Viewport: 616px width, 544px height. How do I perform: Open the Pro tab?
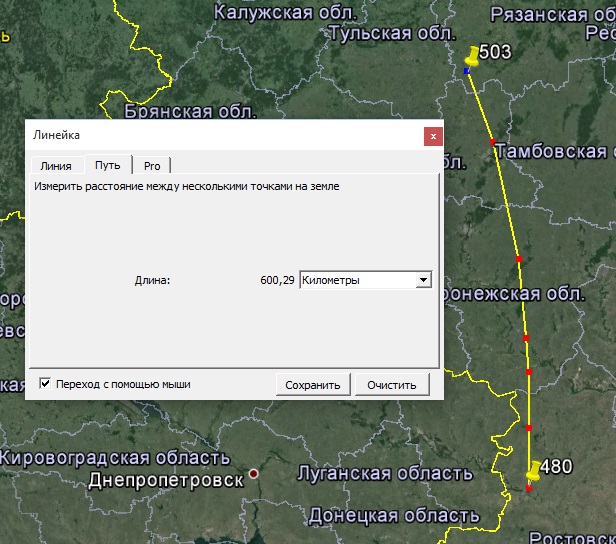click(x=152, y=166)
